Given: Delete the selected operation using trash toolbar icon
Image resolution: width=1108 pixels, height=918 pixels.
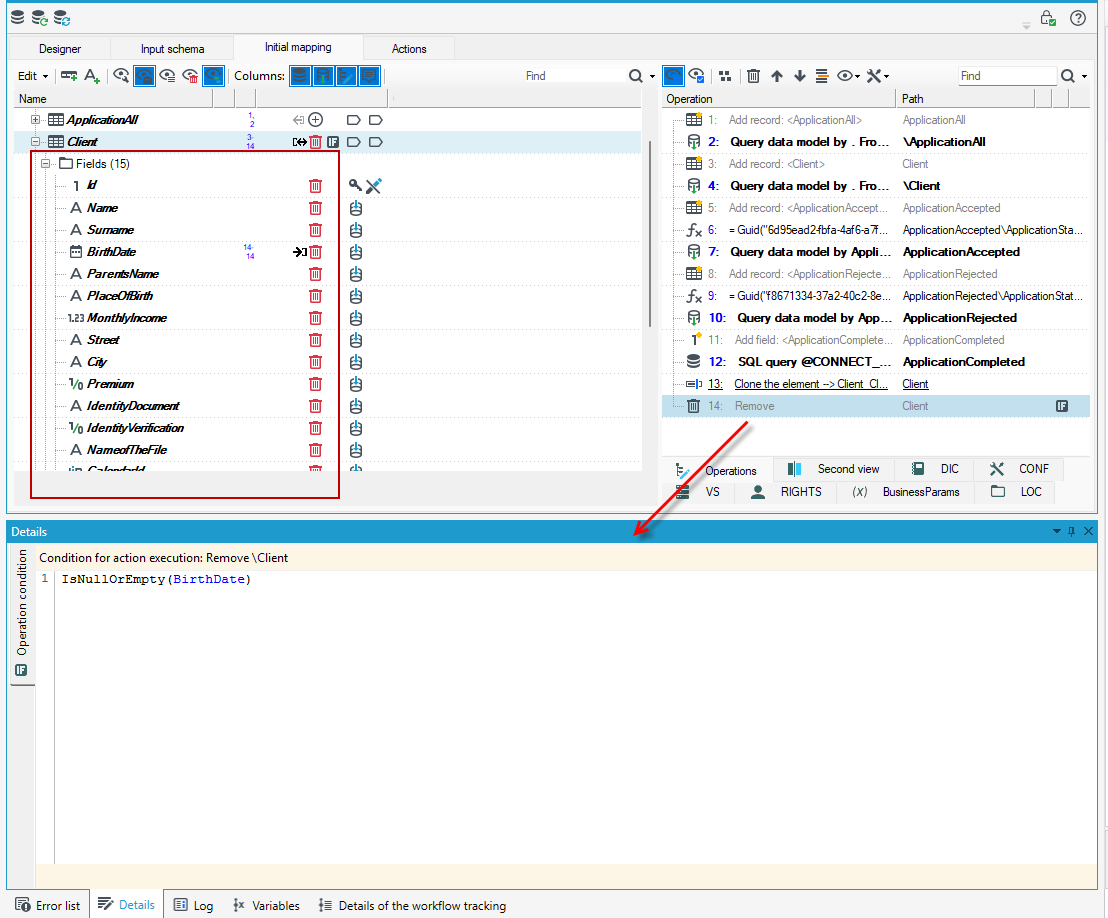Looking at the screenshot, I should click(753, 76).
